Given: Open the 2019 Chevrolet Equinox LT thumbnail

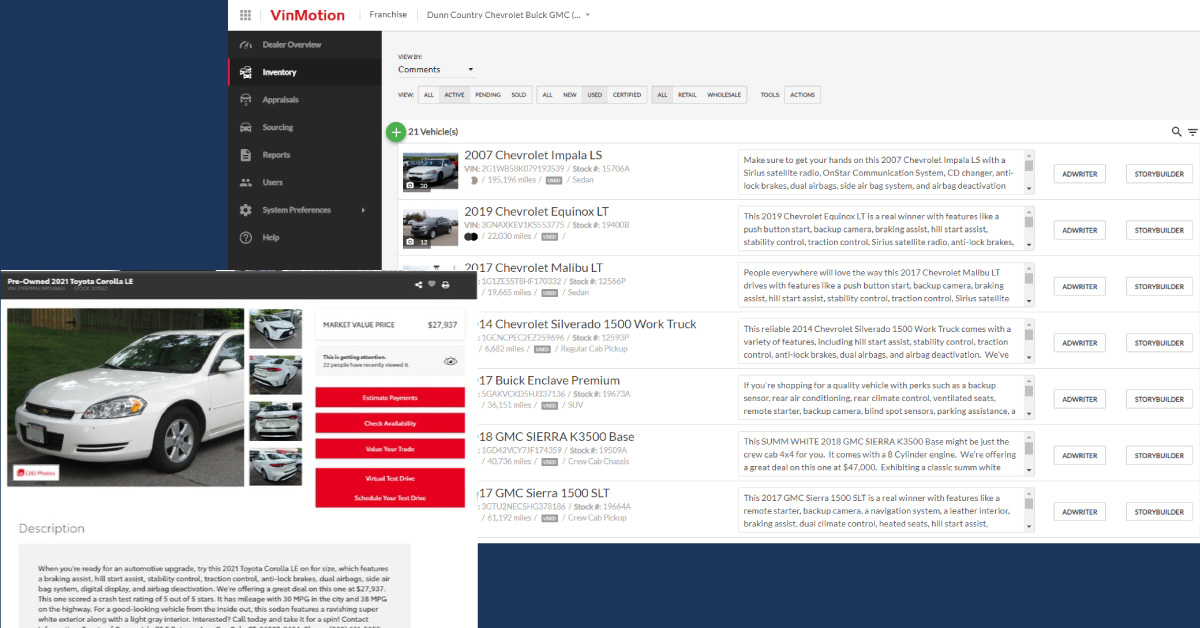Looking at the screenshot, I should [x=430, y=228].
